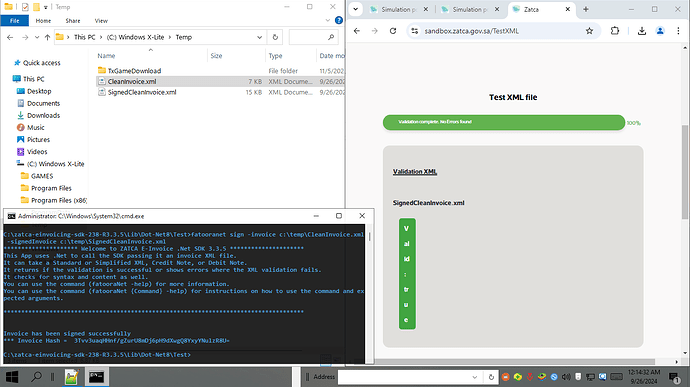Refresh the Temp folder in Explorer
The image size is (690, 387).
pyautogui.click(x=275, y=37)
